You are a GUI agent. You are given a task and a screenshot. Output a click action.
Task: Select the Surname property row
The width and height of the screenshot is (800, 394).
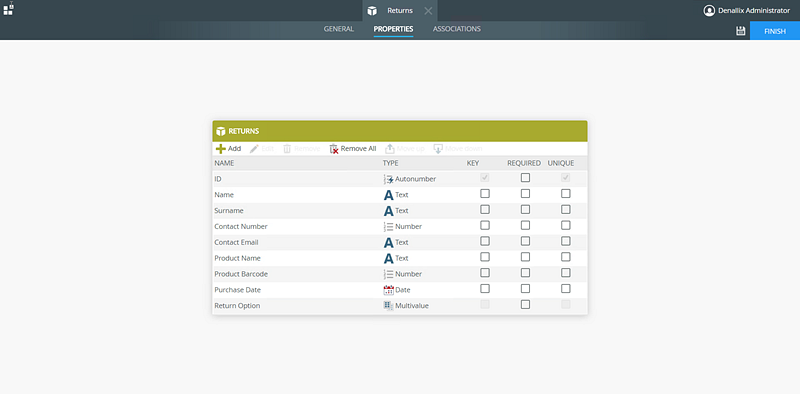click(400, 211)
